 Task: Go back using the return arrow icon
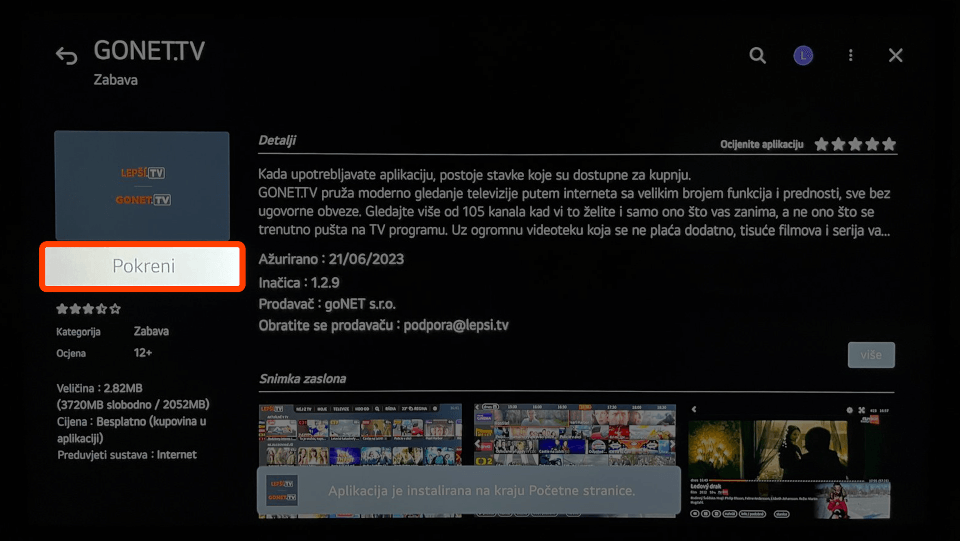tap(66, 56)
